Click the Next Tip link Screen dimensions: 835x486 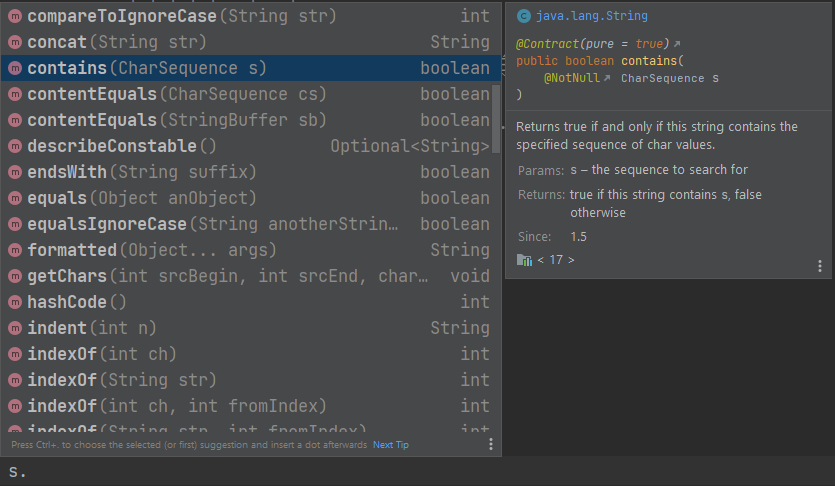tap(391, 445)
